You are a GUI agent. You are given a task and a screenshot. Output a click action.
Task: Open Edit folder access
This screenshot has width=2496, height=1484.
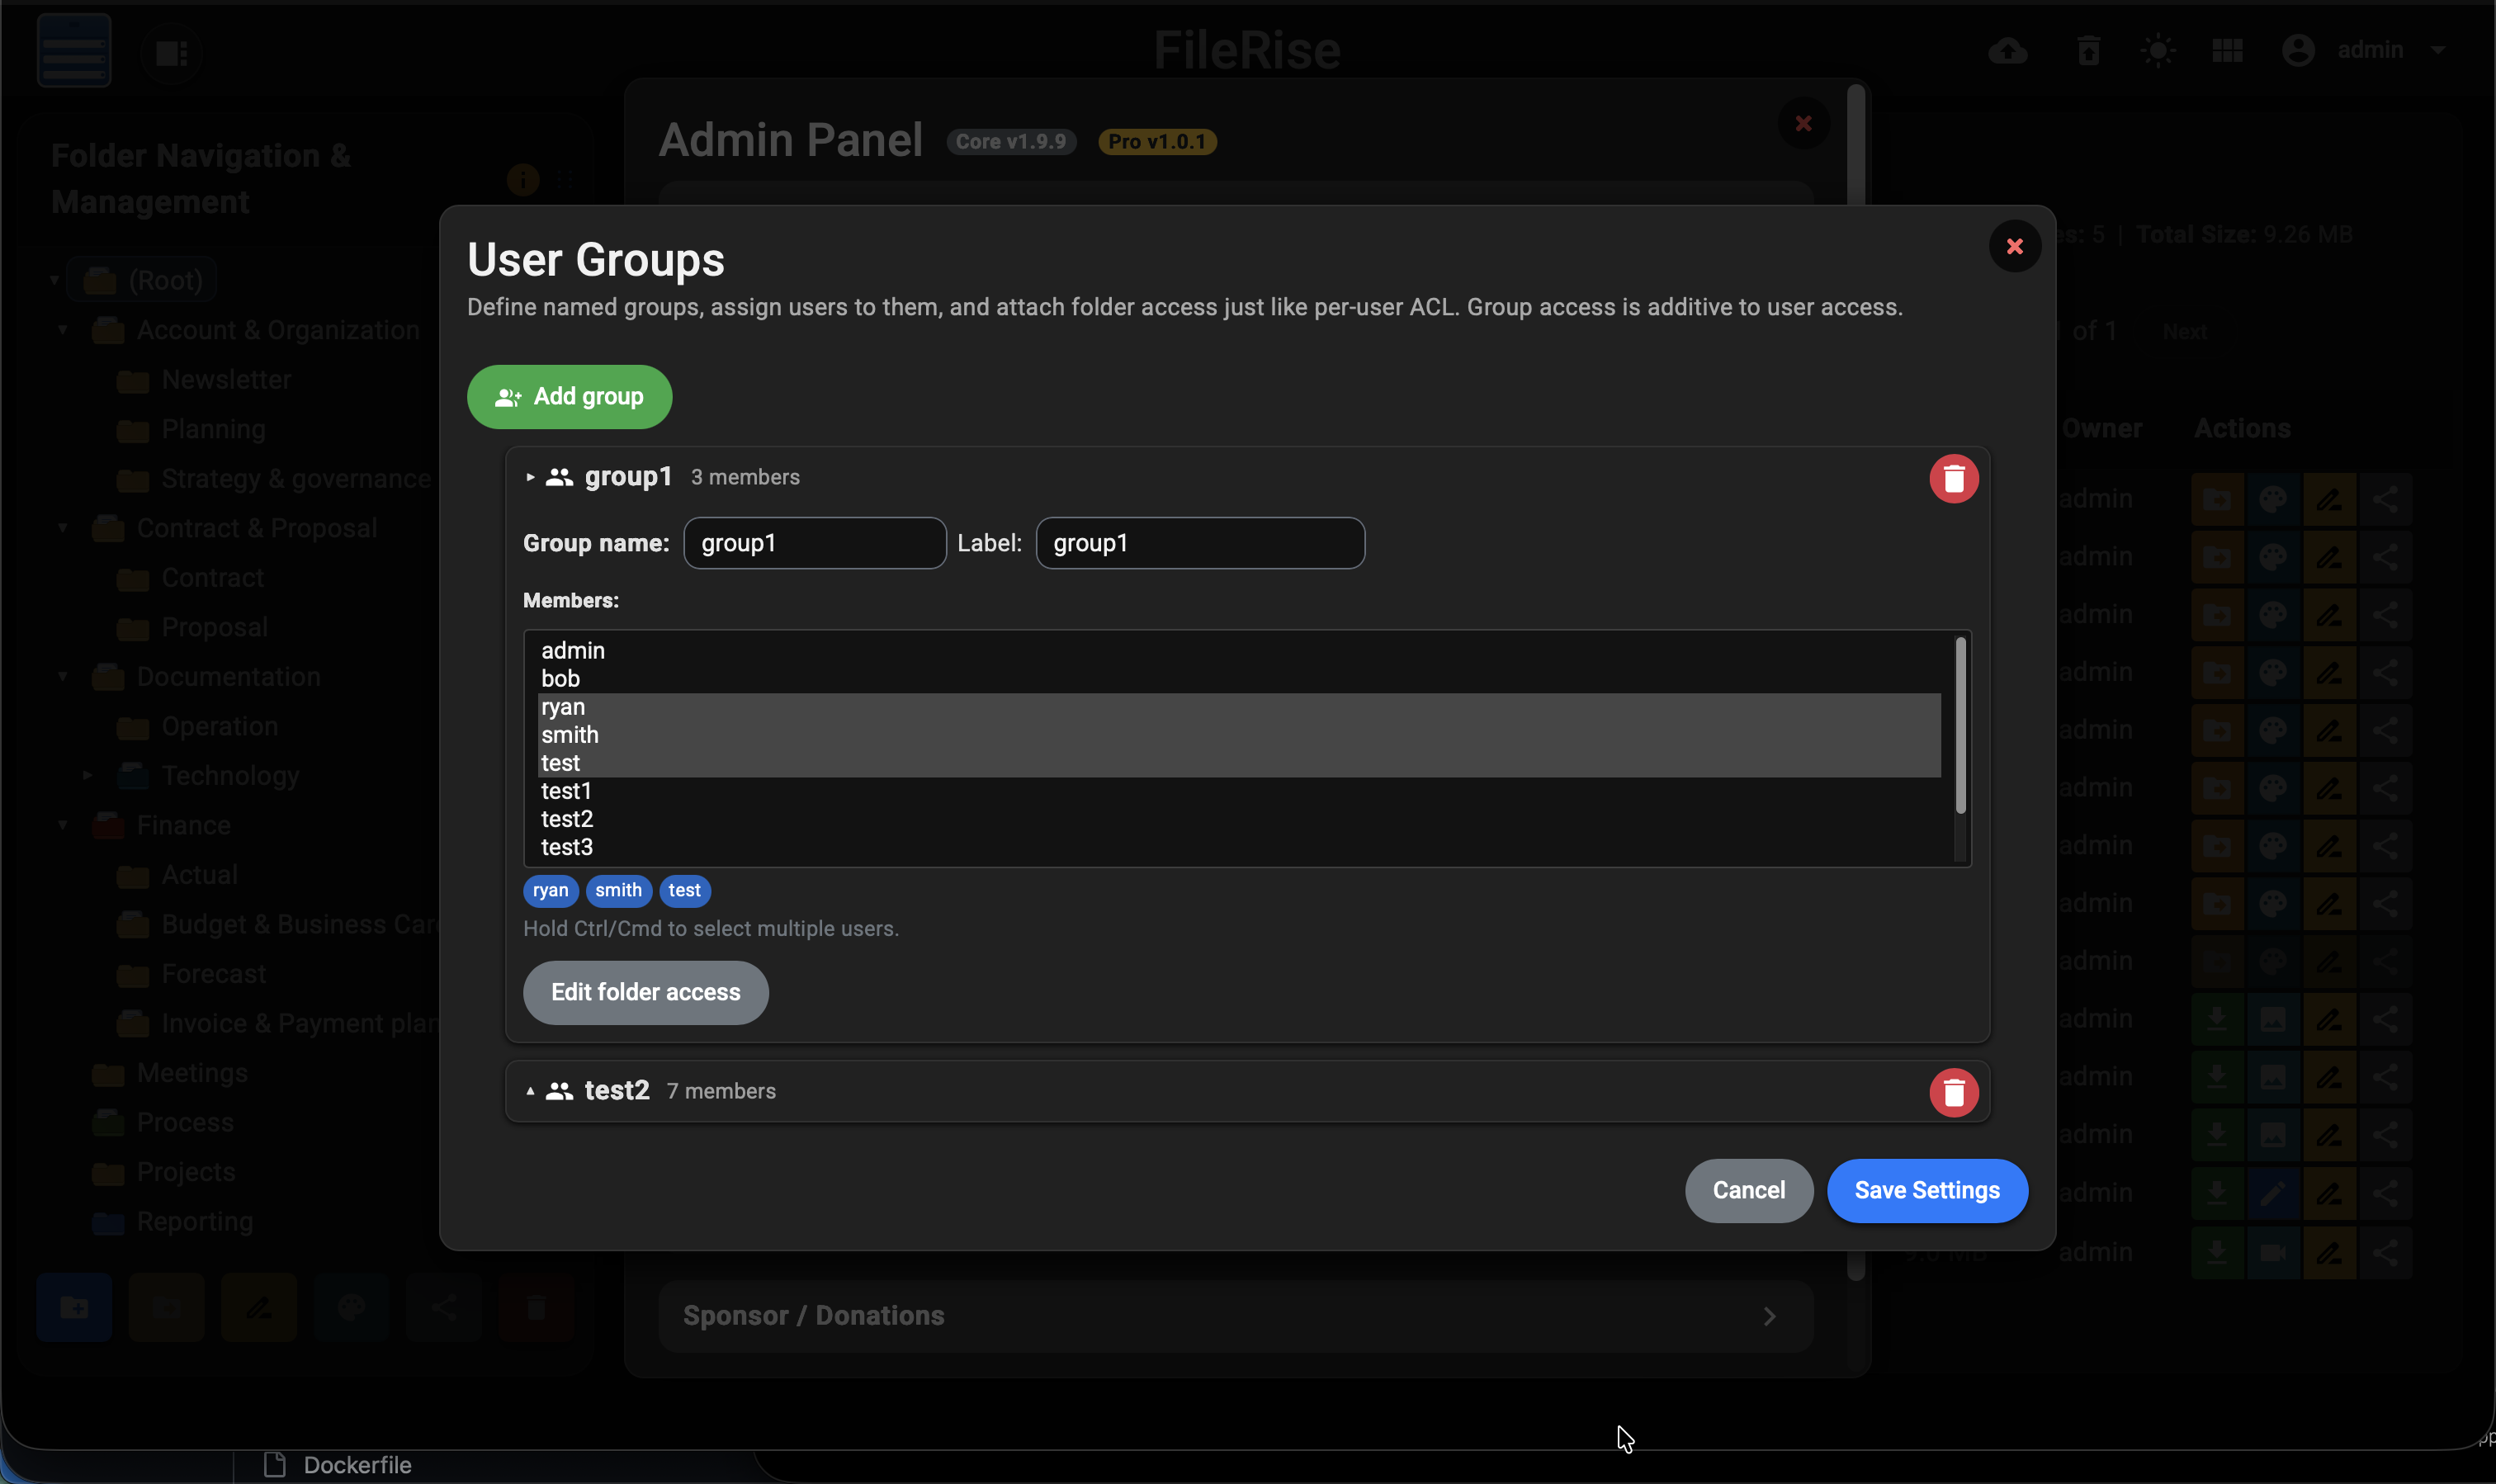pos(645,992)
